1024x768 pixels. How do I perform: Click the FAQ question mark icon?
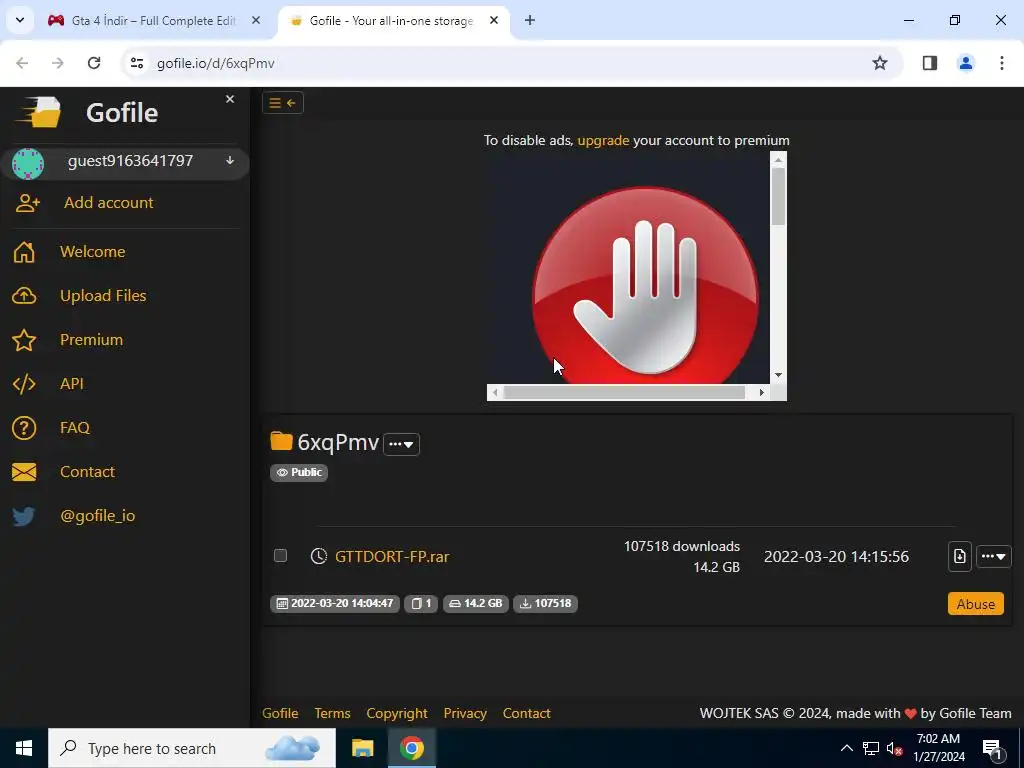tap(24, 428)
